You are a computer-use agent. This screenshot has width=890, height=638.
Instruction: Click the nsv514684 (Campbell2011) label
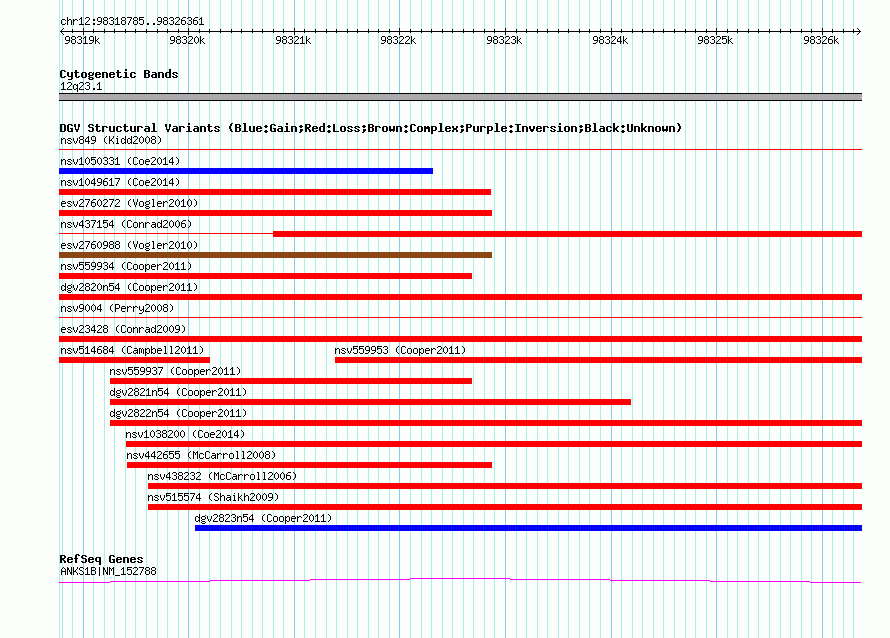pyautogui.click(x=132, y=350)
